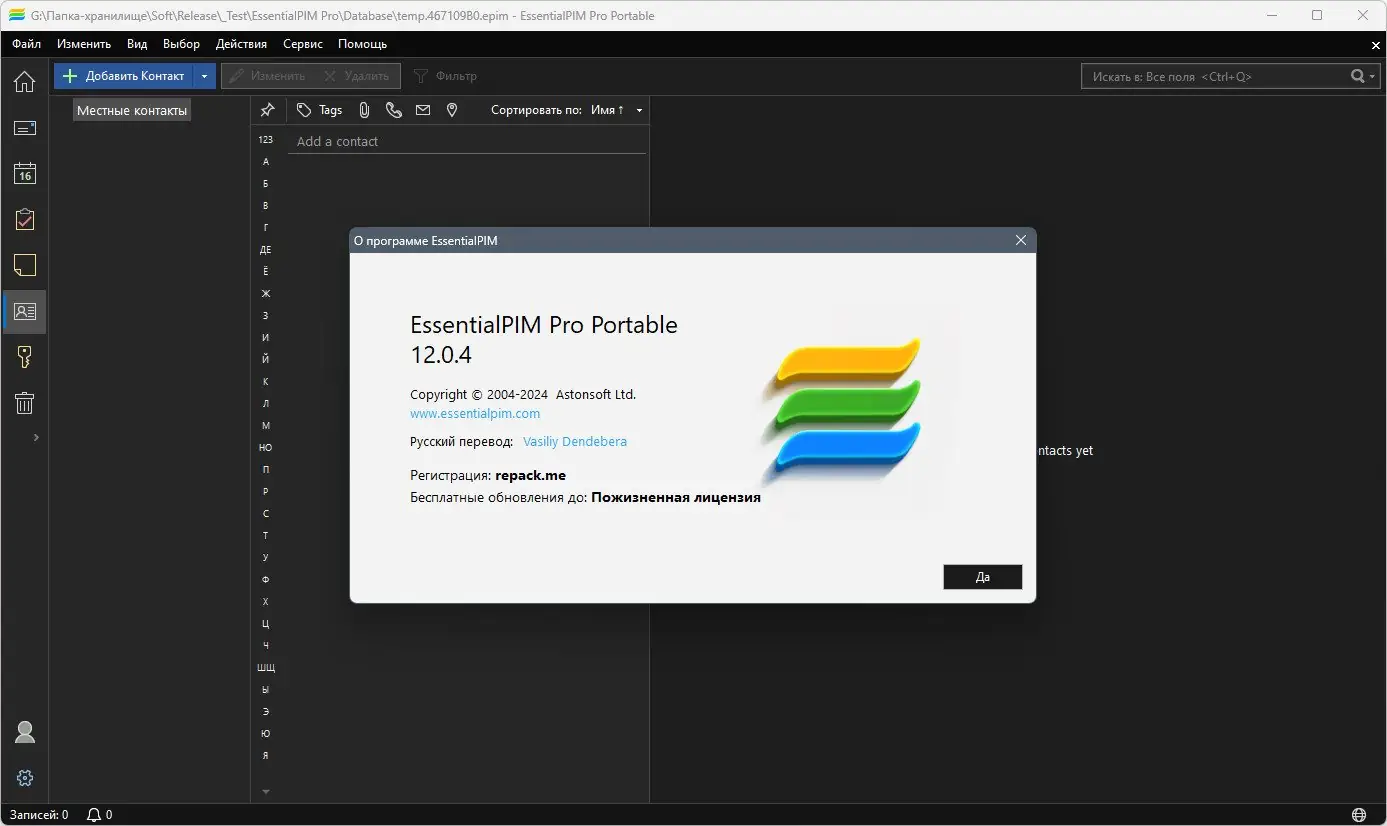Screen dimensions: 1387x826
Task: Click the email envelope column icon
Action: pyautogui.click(x=423, y=110)
